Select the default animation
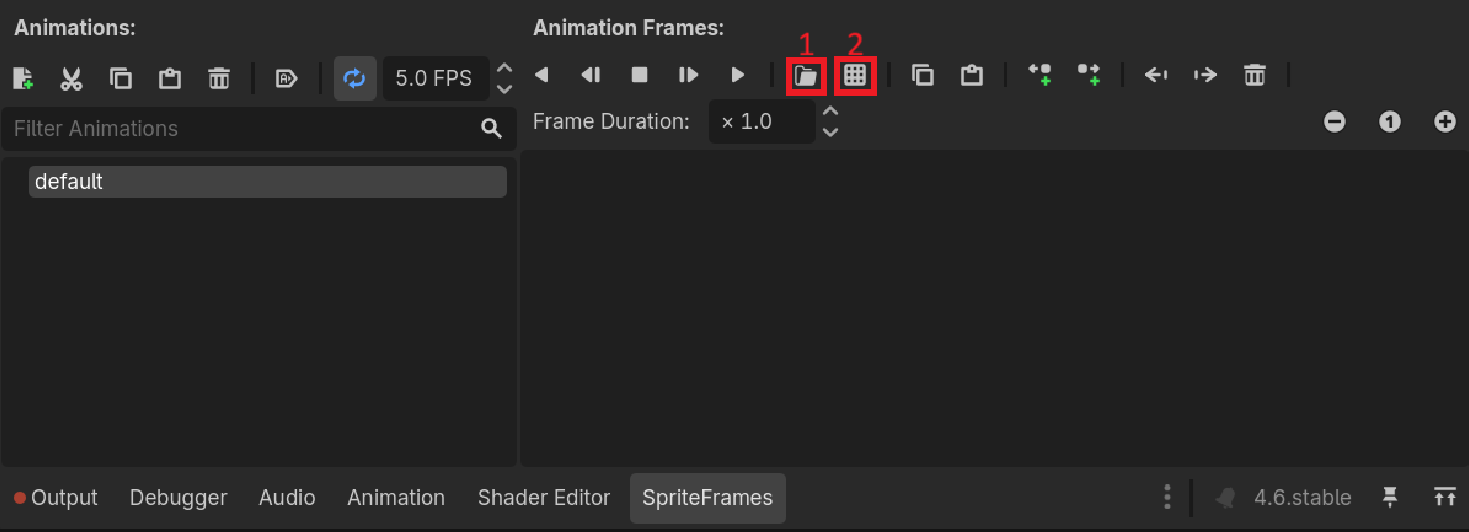Image resolution: width=1469 pixels, height=532 pixels. tap(267, 182)
